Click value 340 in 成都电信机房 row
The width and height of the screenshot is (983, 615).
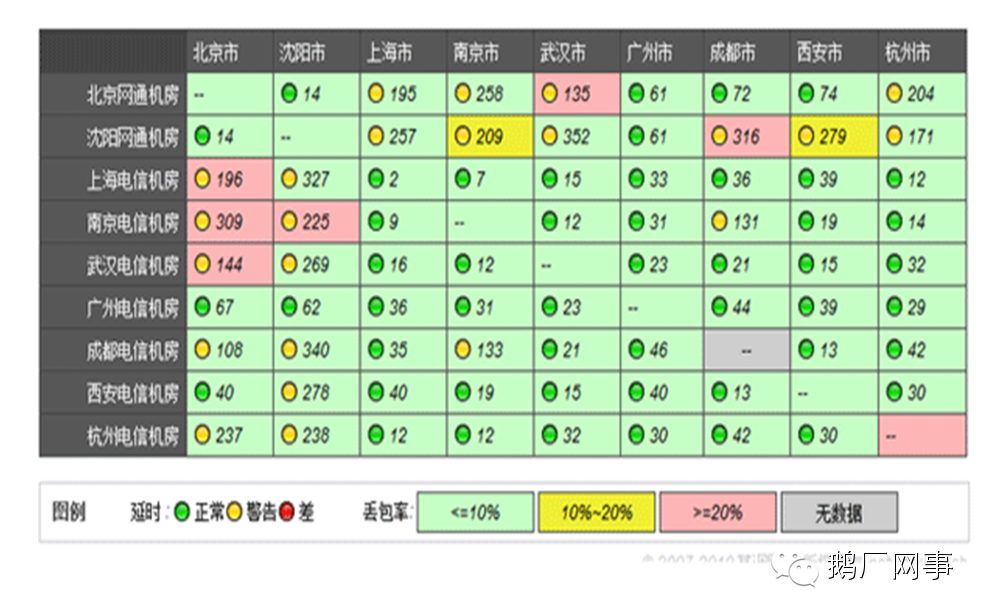[x=315, y=350]
